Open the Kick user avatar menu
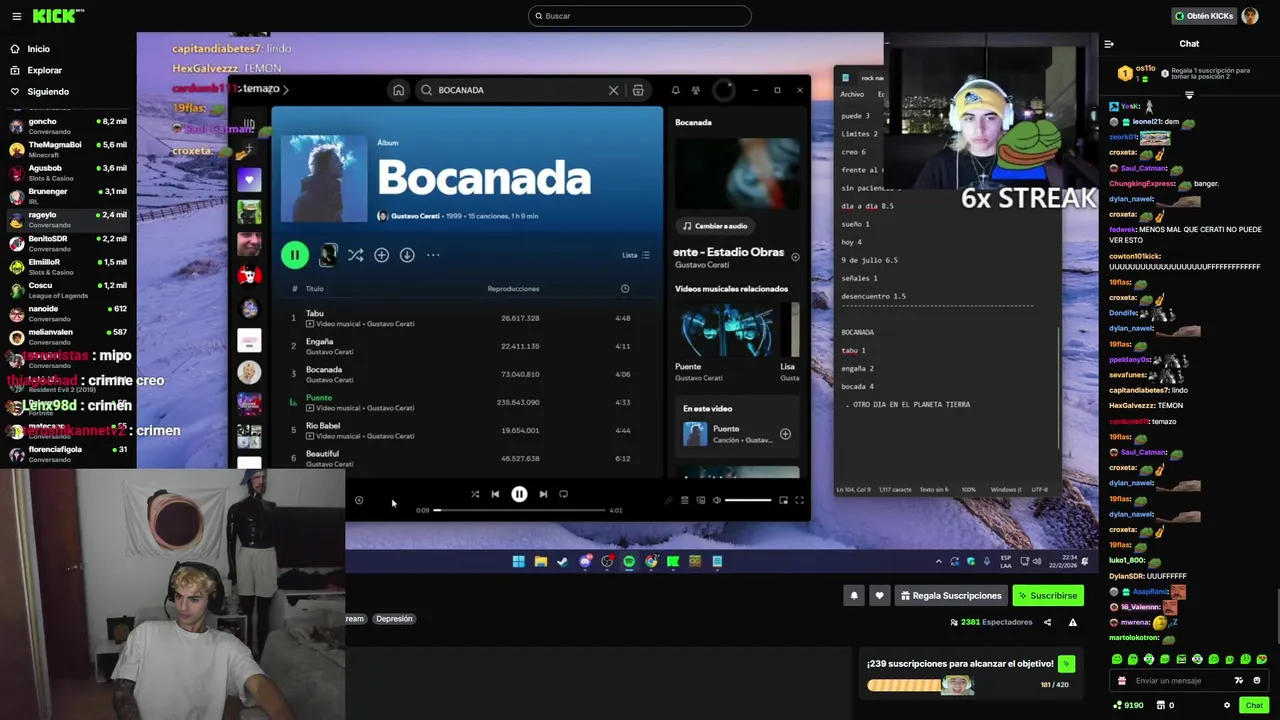Image resolution: width=1280 pixels, height=720 pixels. pyautogui.click(x=1250, y=16)
